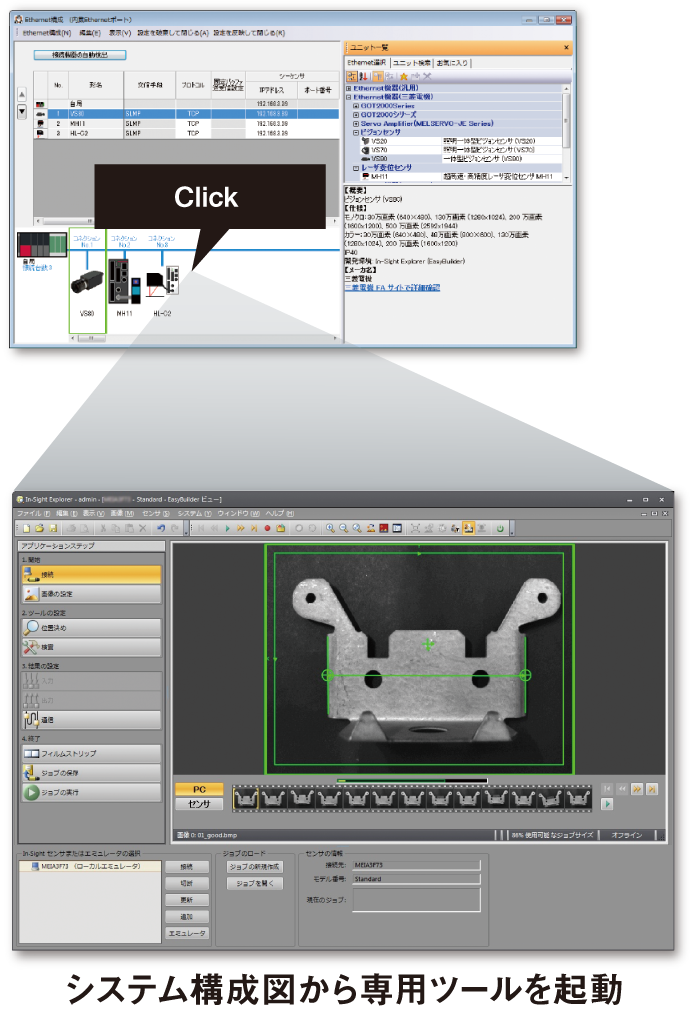Click the VS80 camera device in diagram
Image resolution: width=690 pixels, height=1010 pixels.
click(x=87, y=283)
